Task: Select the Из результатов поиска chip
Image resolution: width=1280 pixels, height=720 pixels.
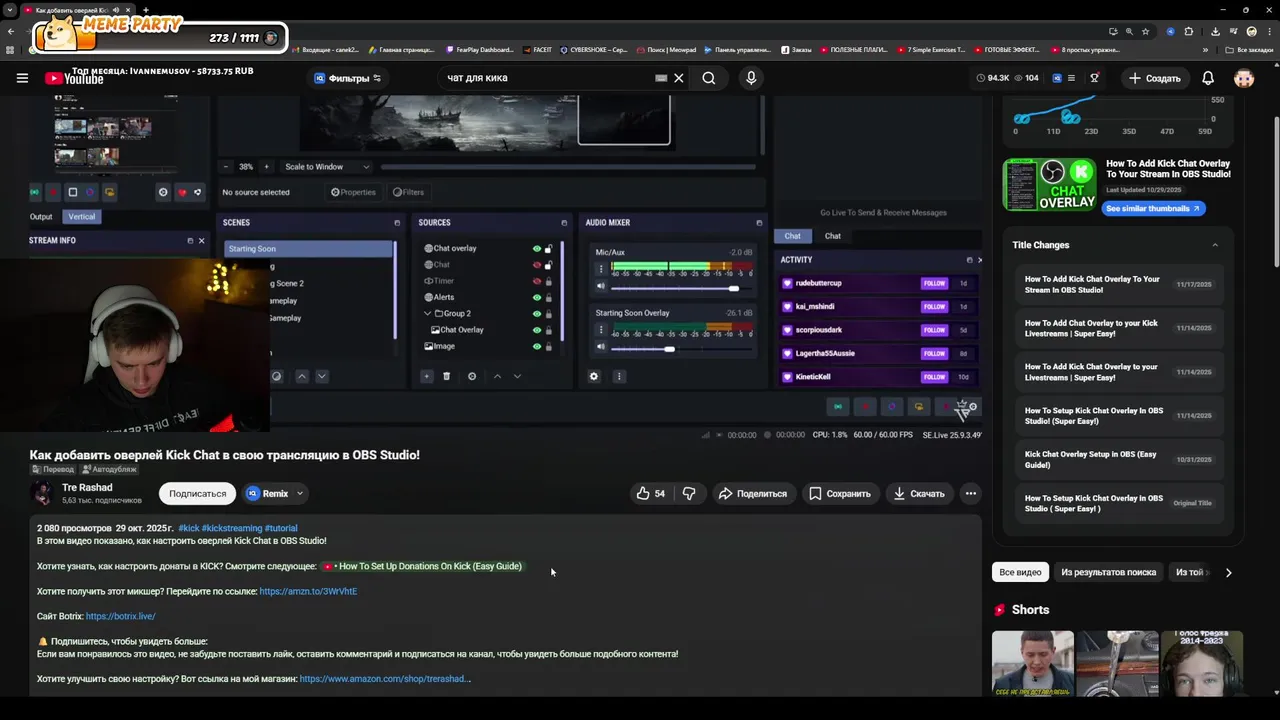Action: [1108, 572]
